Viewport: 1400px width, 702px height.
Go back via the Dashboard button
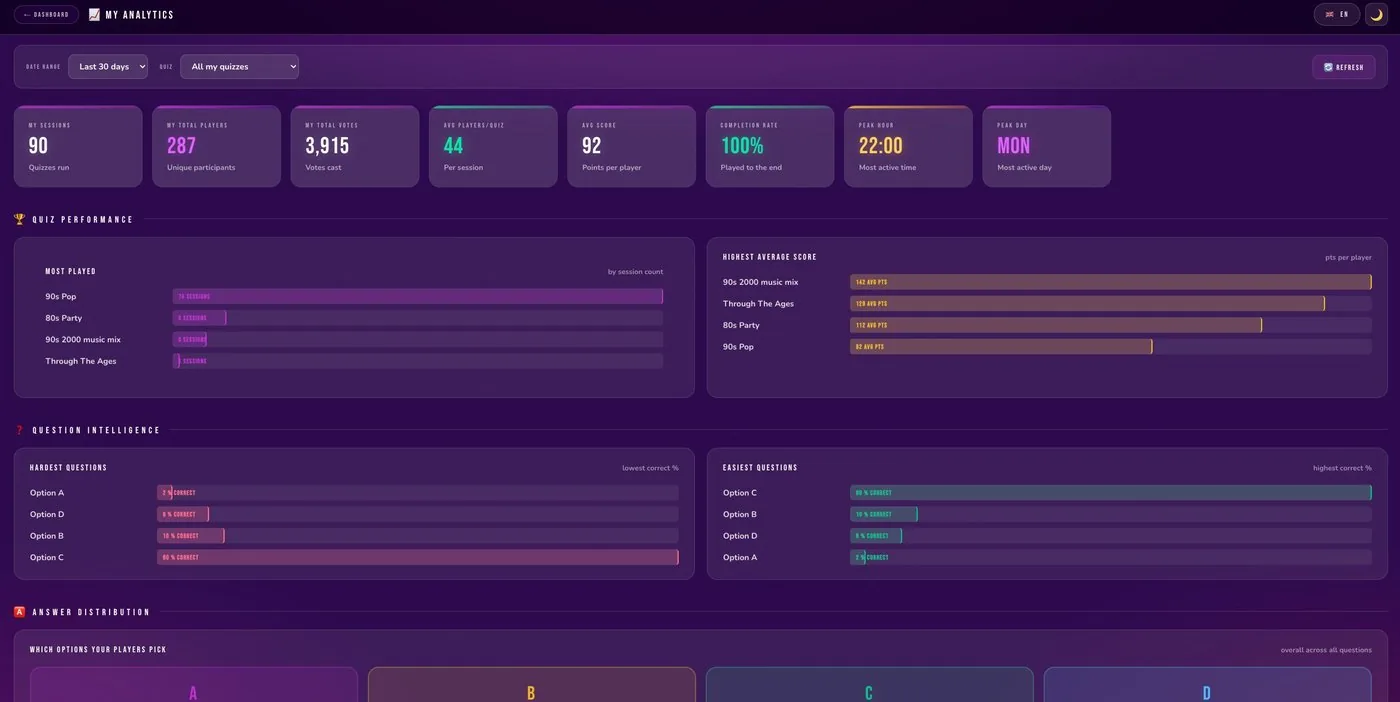(46, 15)
